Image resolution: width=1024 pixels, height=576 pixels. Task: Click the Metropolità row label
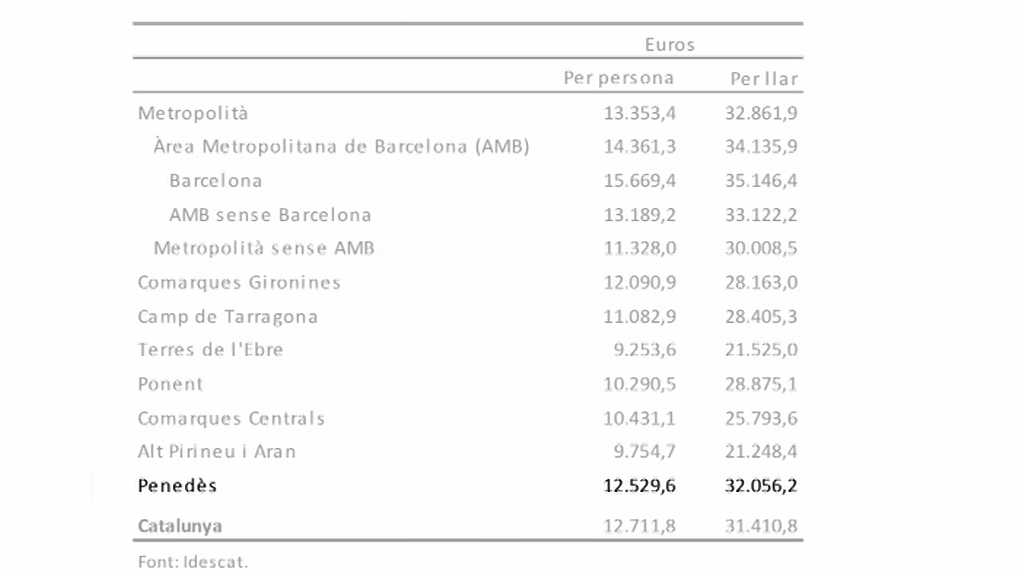coord(193,114)
